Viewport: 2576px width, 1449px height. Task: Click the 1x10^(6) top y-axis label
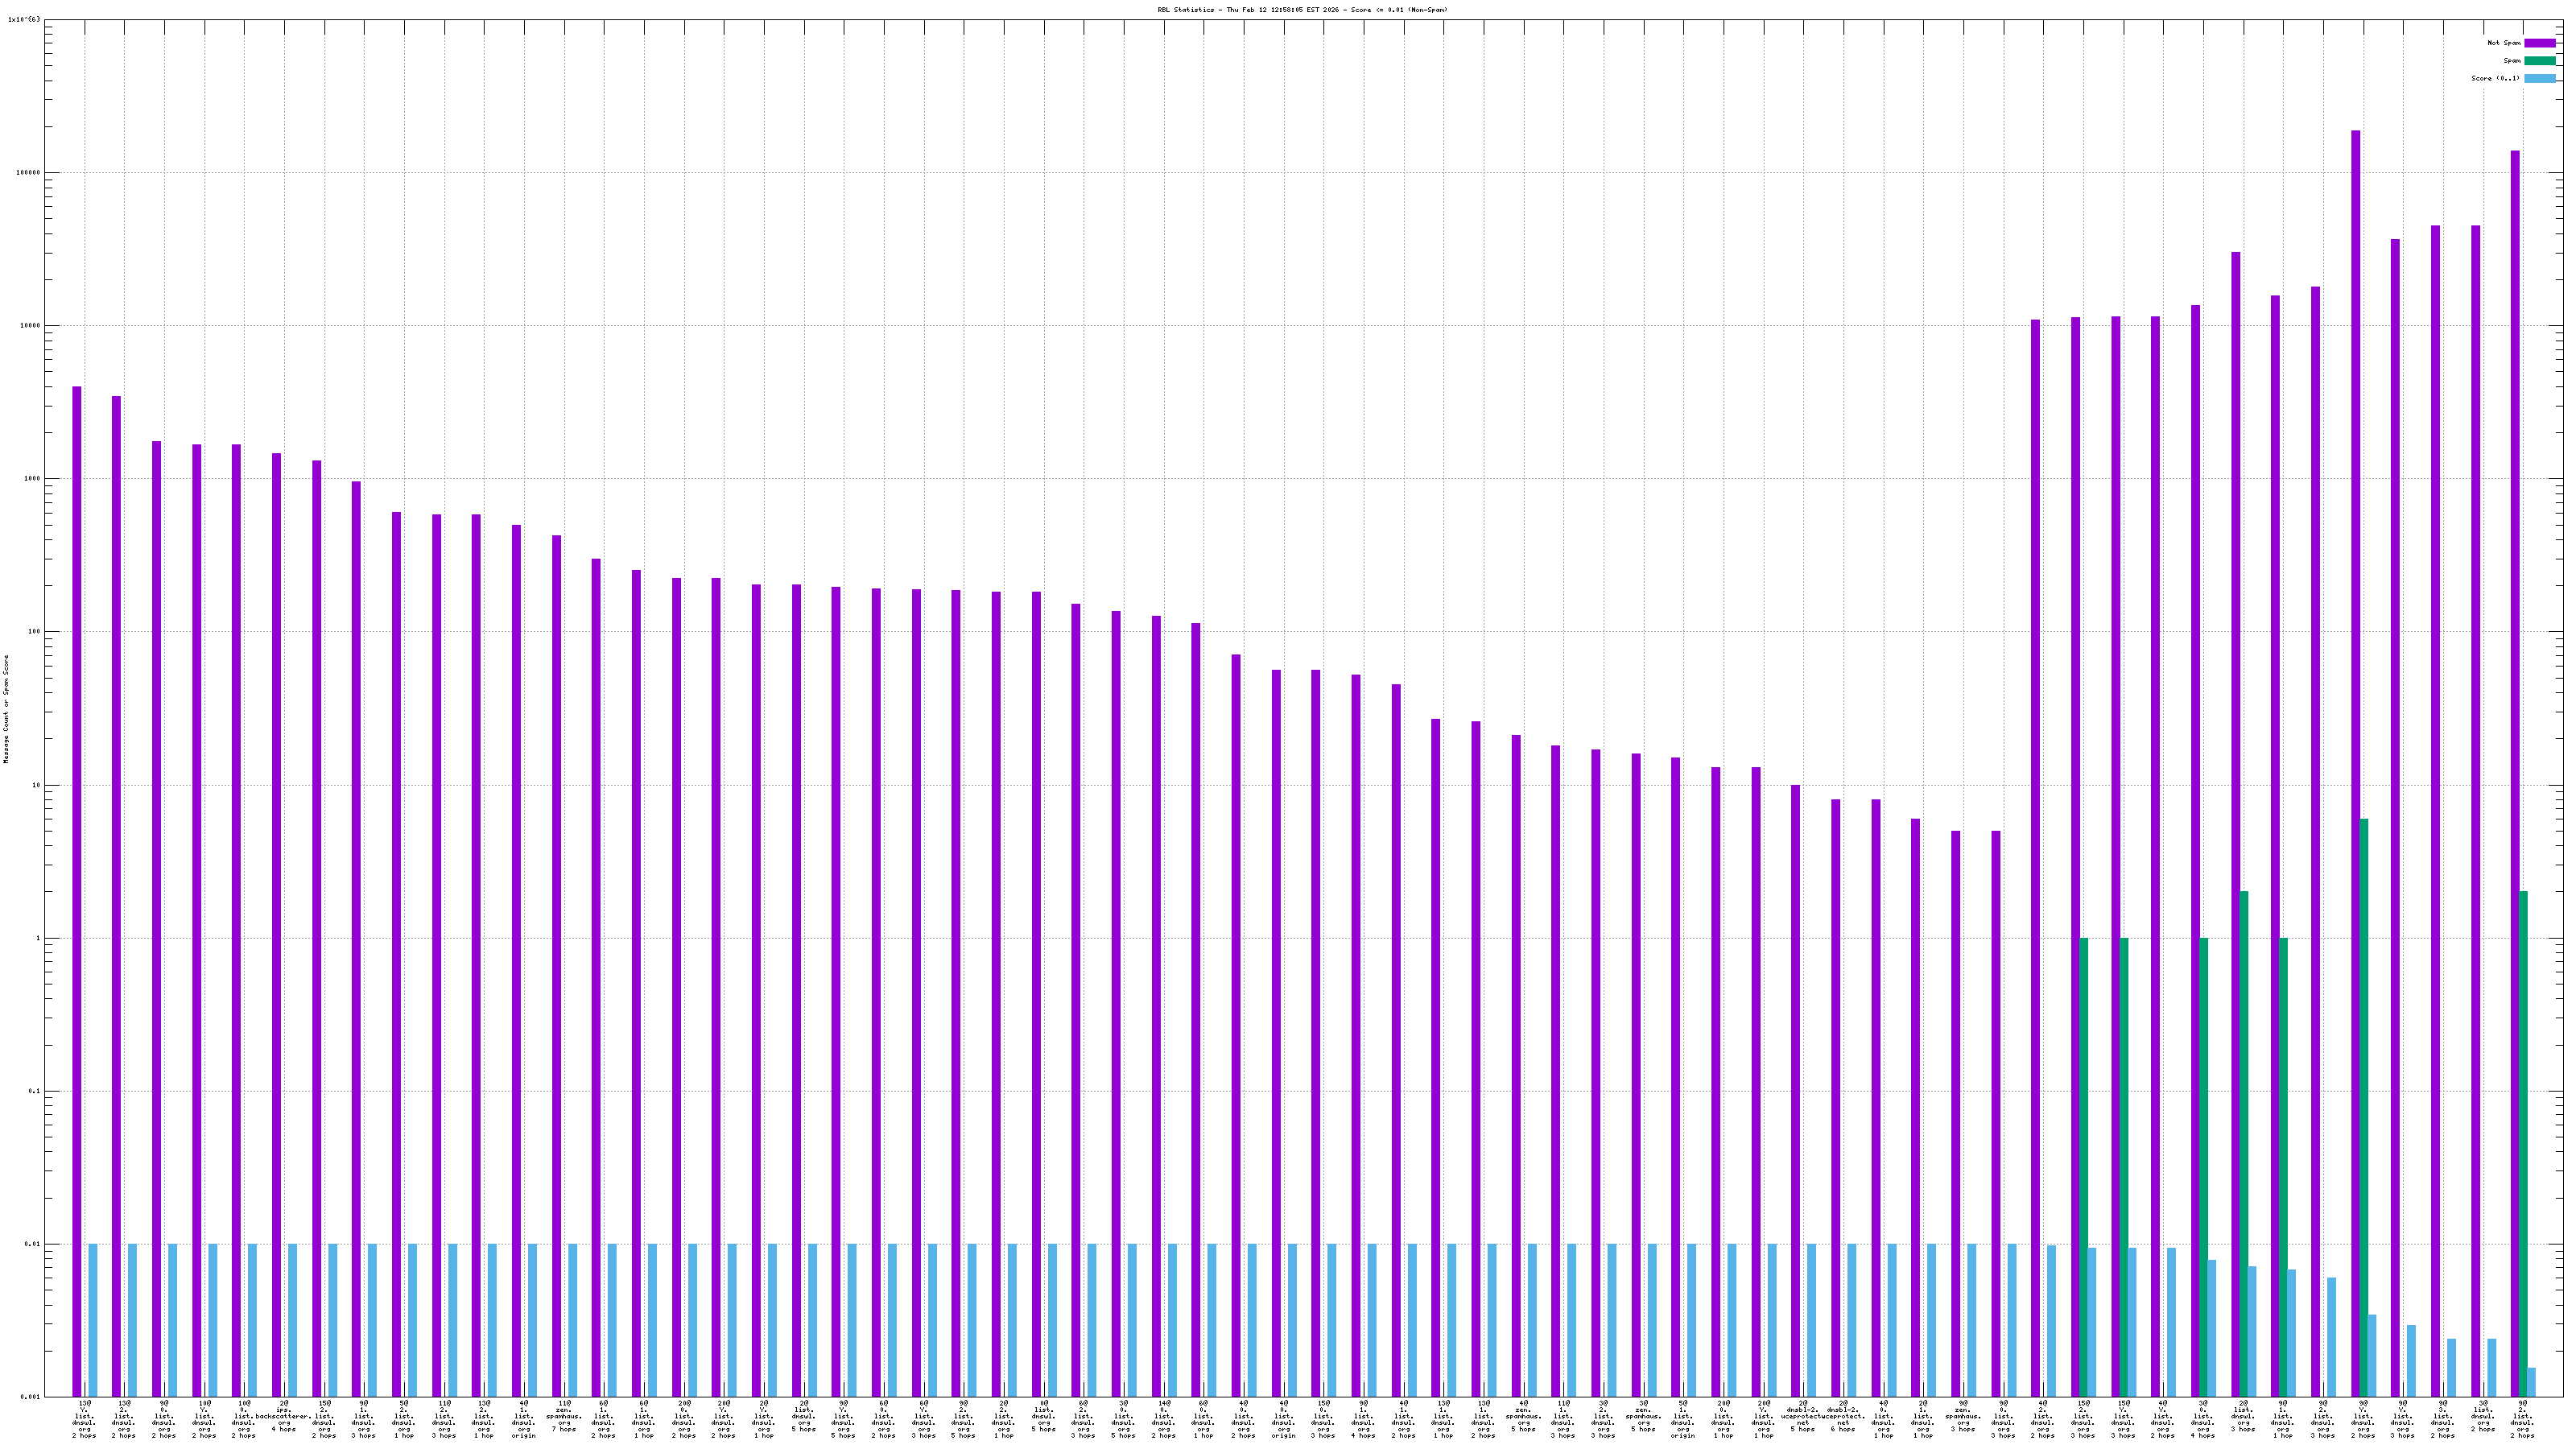[x=24, y=19]
